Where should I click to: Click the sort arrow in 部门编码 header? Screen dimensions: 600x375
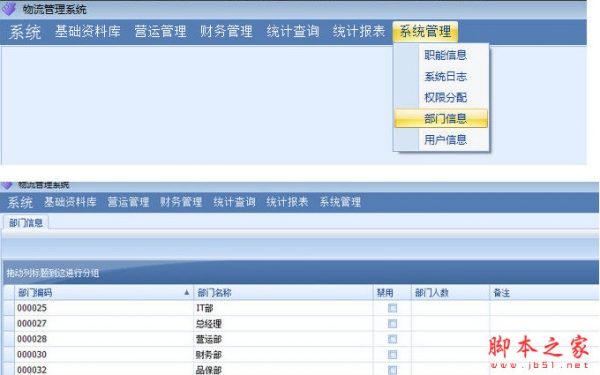pyautogui.click(x=186, y=292)
